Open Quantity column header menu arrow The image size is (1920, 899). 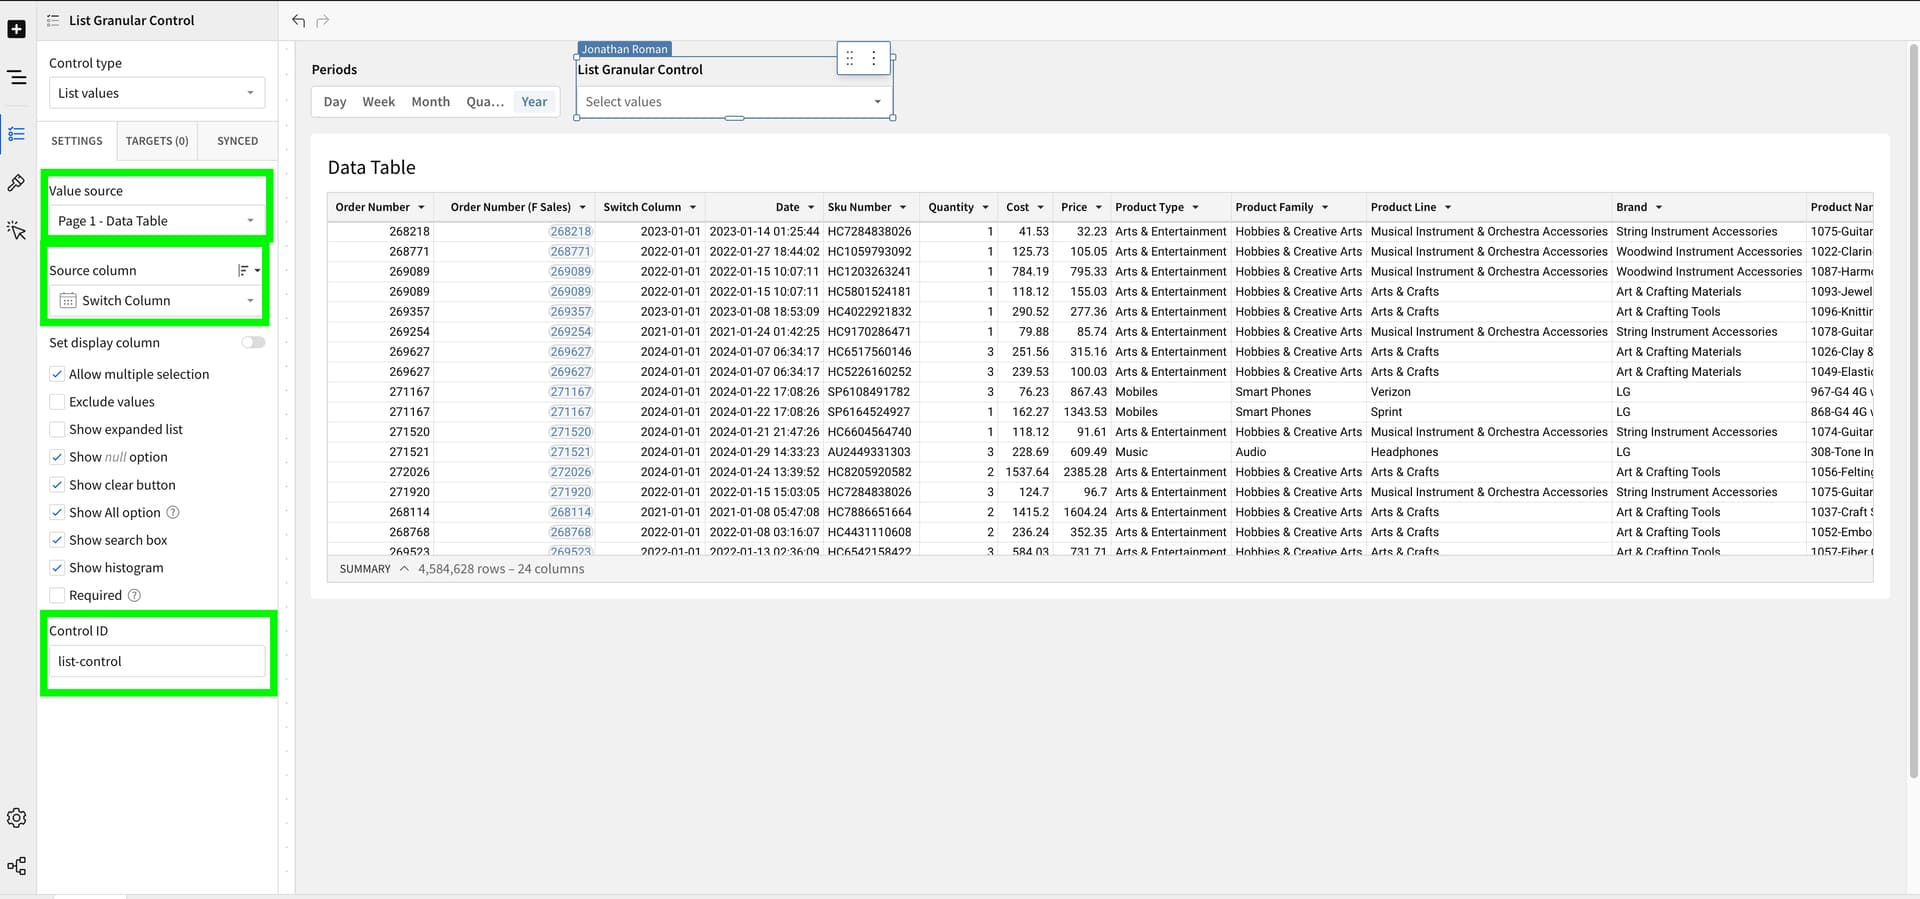tap(985, 207)
